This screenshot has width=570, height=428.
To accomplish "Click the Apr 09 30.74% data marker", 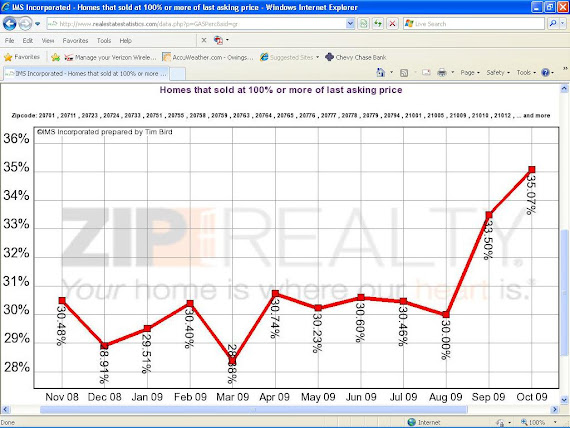I will point(276,293).
